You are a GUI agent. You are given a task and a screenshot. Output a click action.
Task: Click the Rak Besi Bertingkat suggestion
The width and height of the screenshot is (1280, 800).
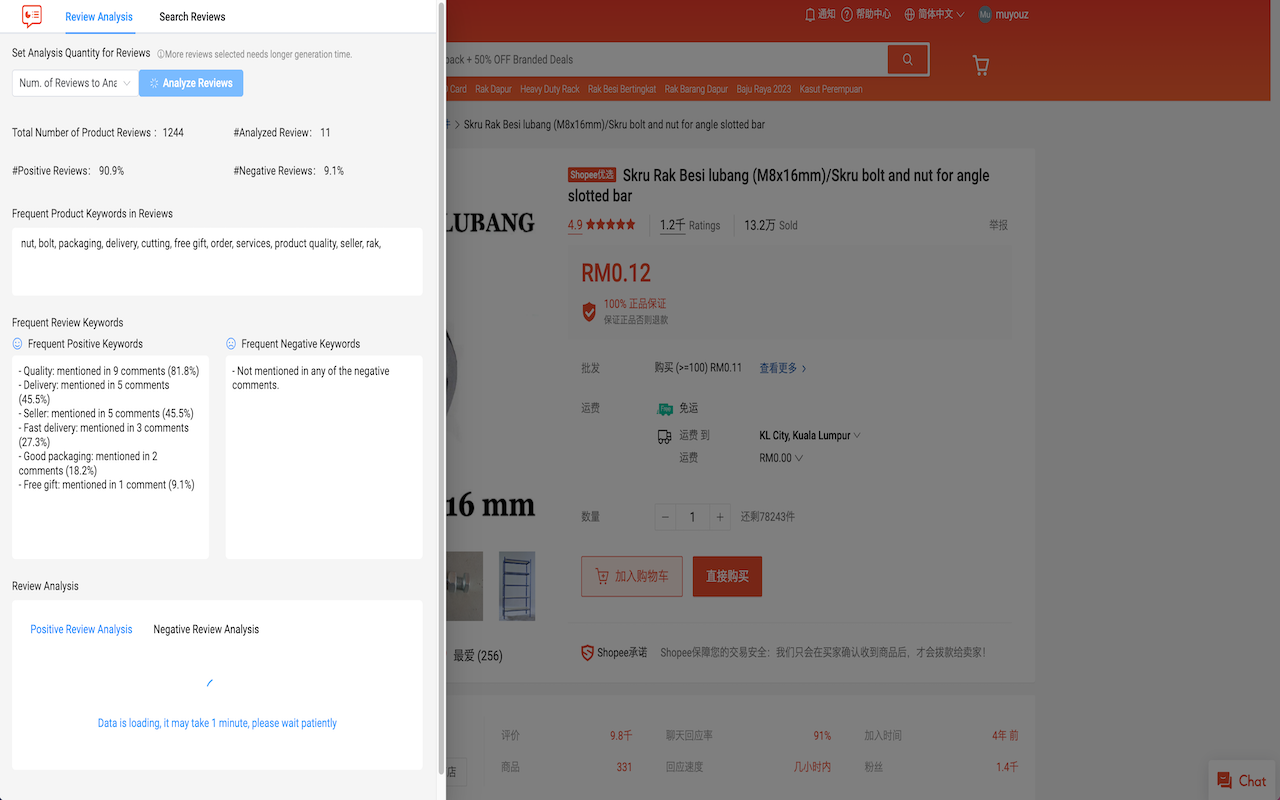(x=622, y=89)
